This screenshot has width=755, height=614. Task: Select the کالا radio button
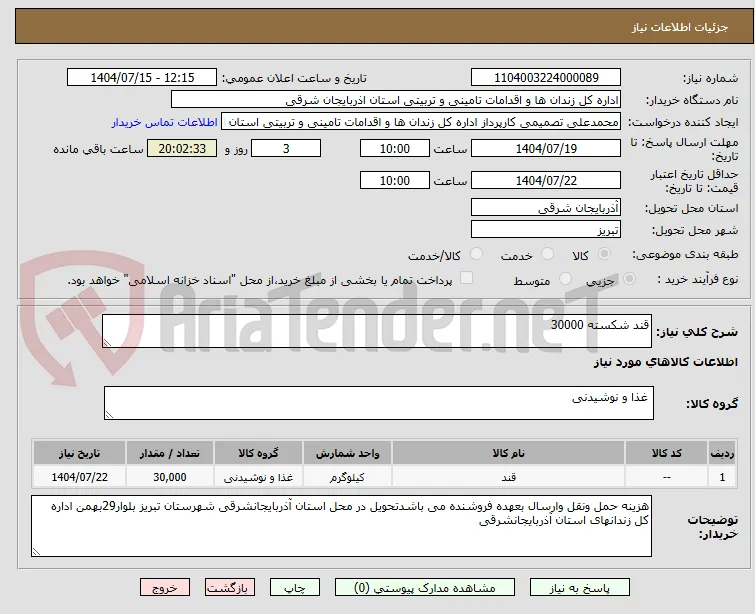click(x=604, y=254)
